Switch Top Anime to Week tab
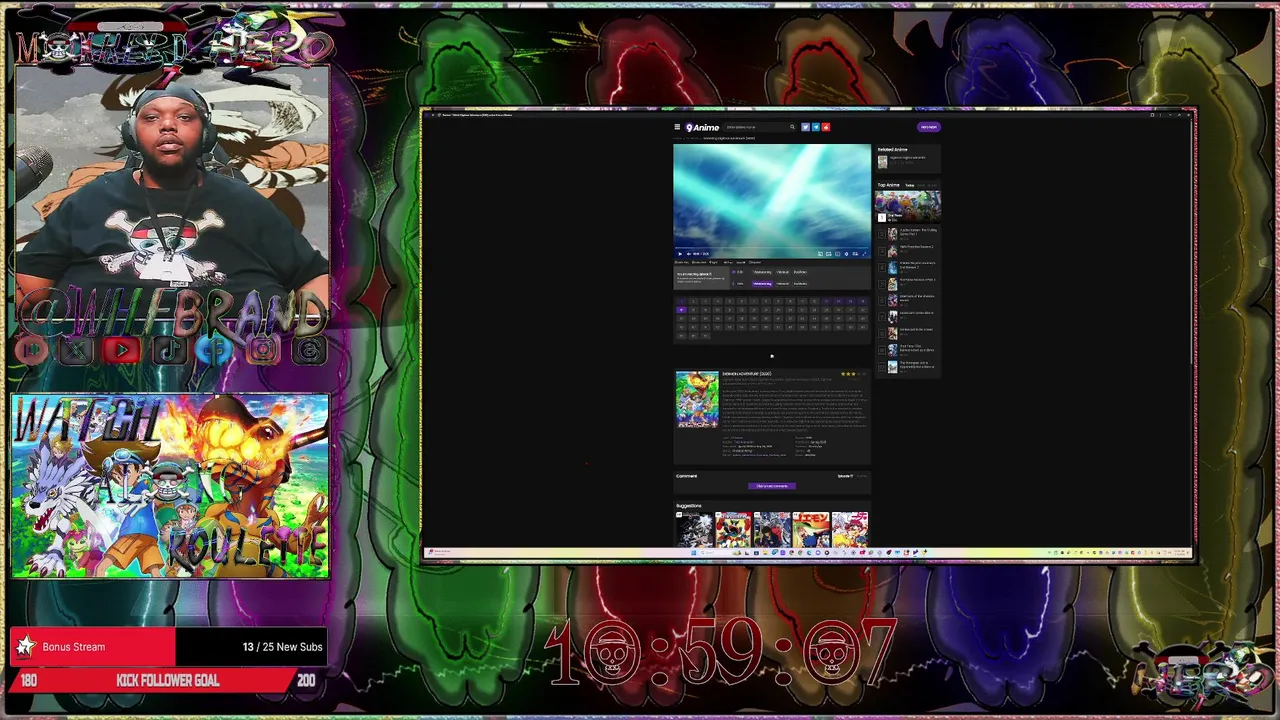The image size is (1280, 720). pos(921,185)
